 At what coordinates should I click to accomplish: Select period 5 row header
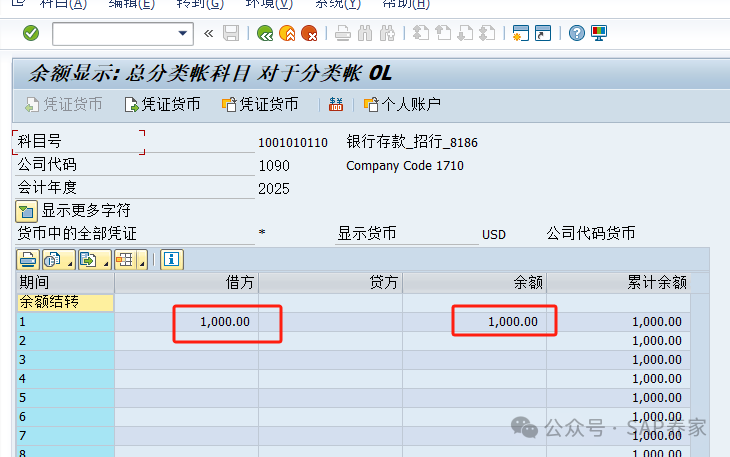(65, 398)
